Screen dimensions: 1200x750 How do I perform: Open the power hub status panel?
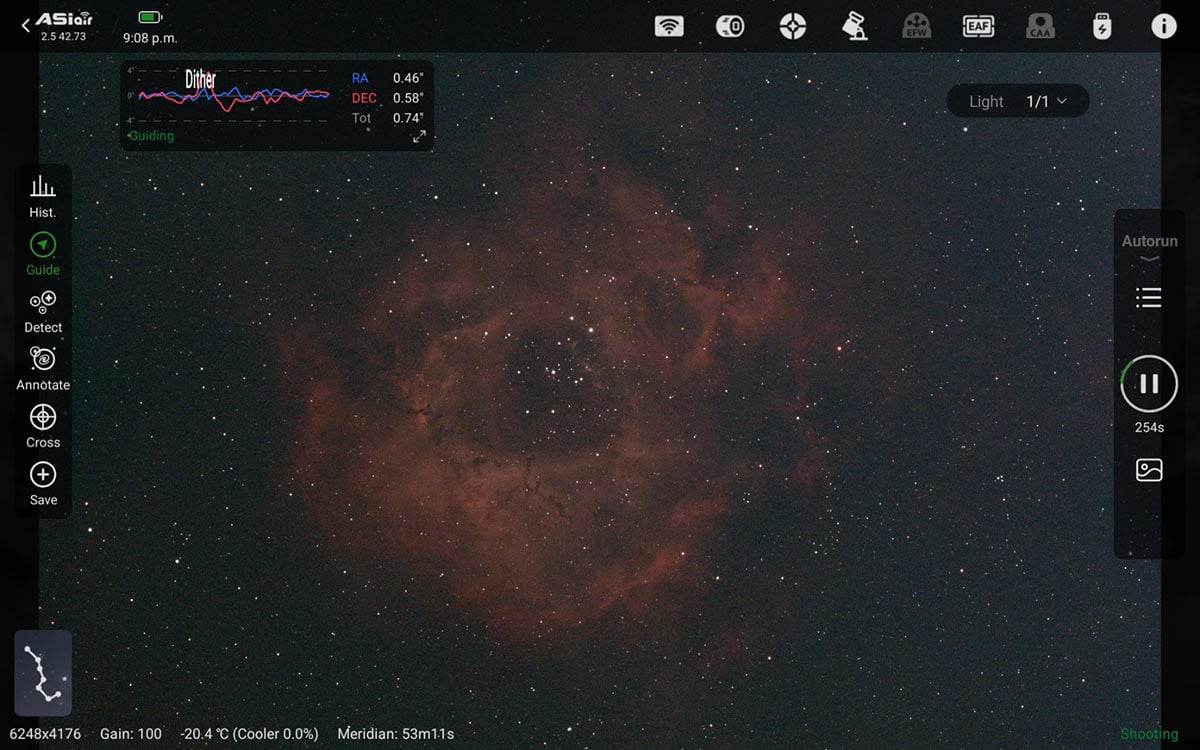coord(1102,26)
